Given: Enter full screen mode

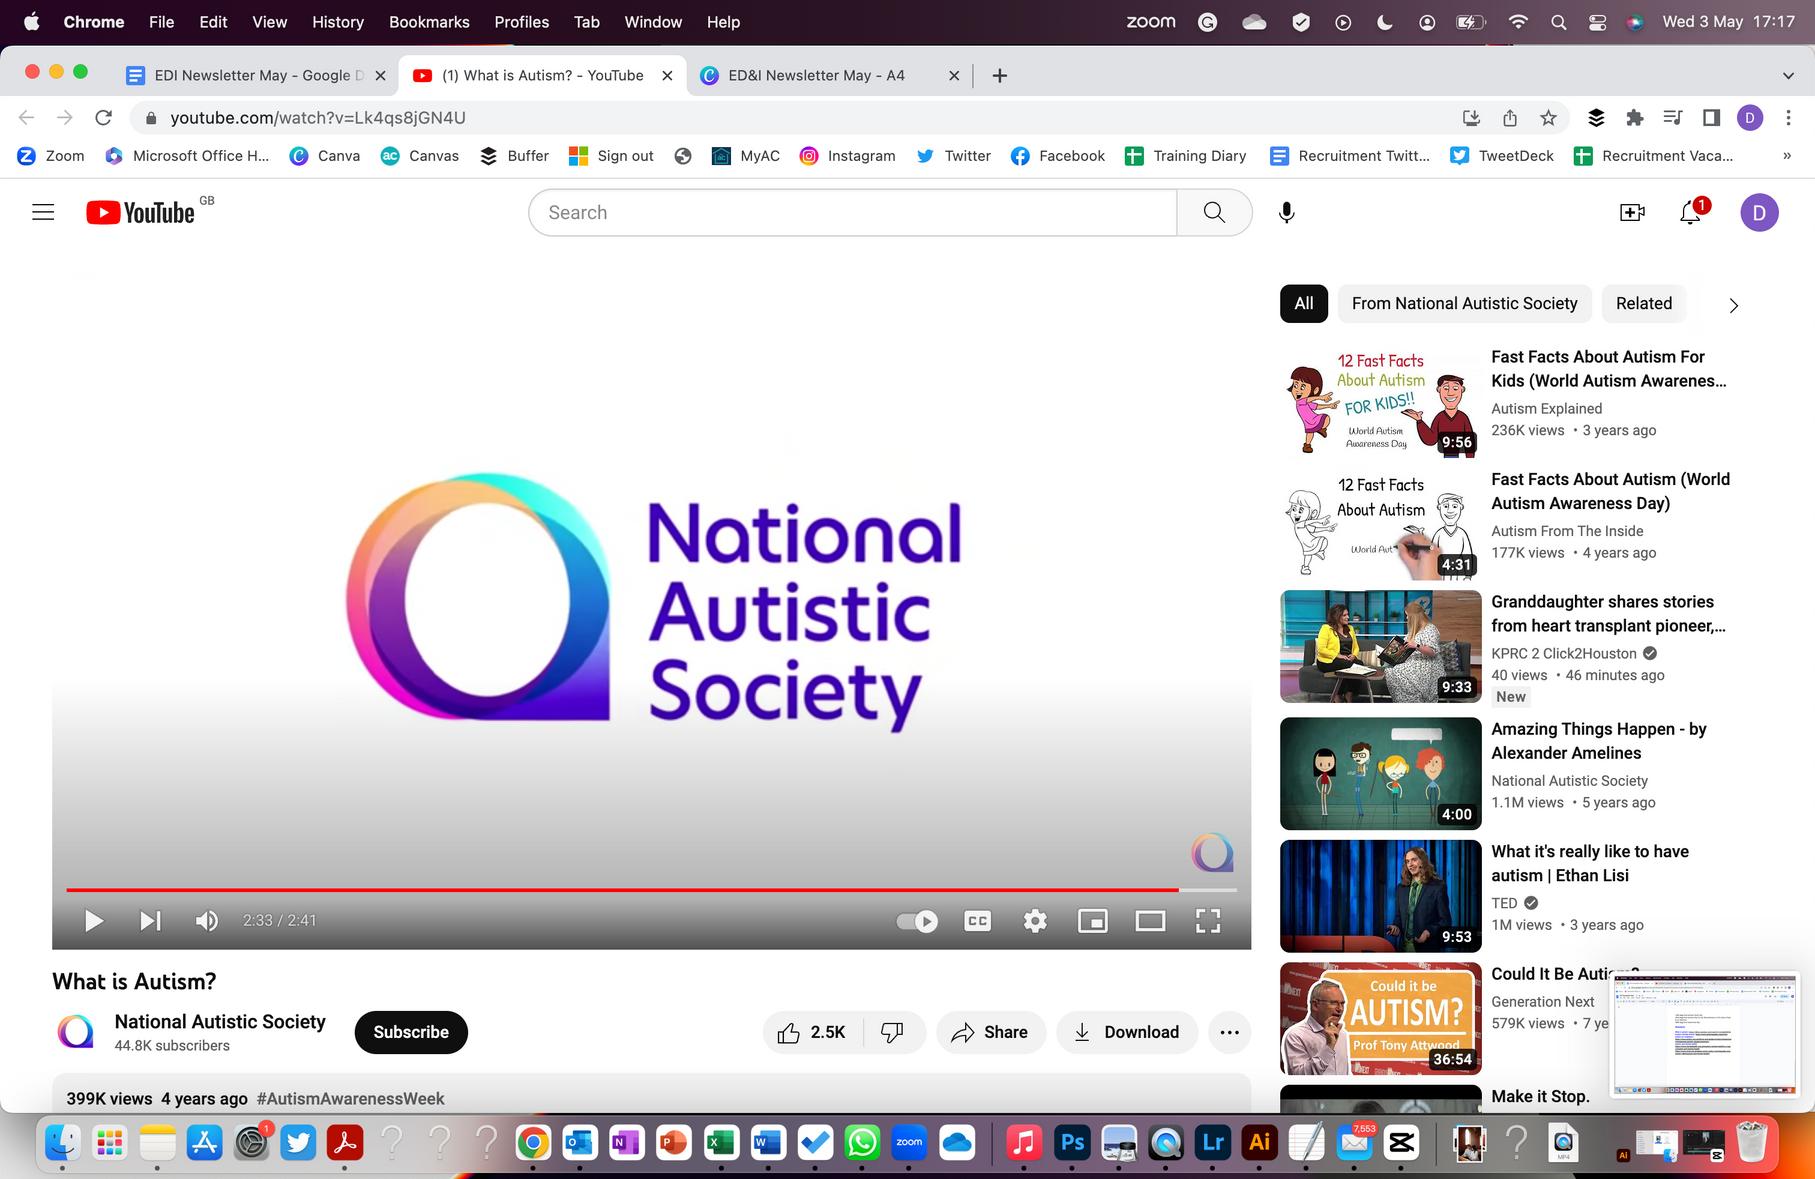Looking at the screenshot, I should point(1208,920).
